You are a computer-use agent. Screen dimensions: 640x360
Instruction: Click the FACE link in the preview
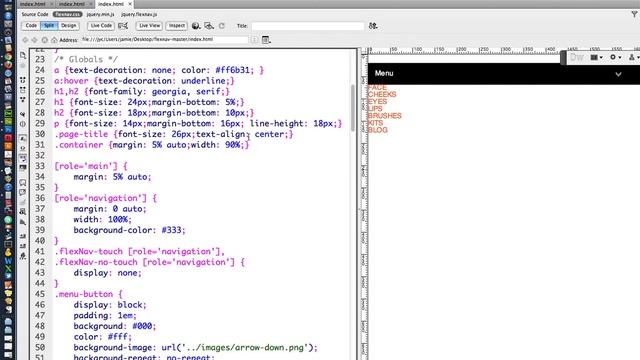tap(377, 87)
